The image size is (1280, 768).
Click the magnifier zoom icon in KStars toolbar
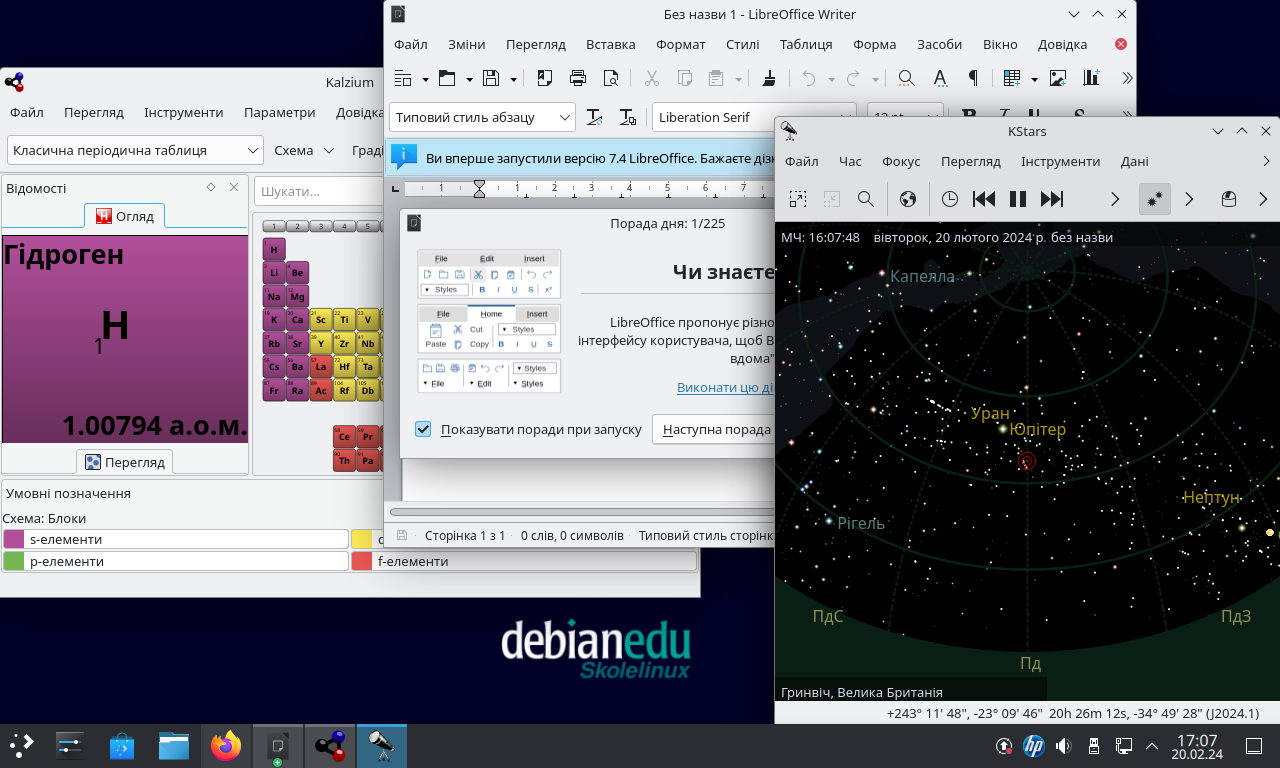click(866, 199)
